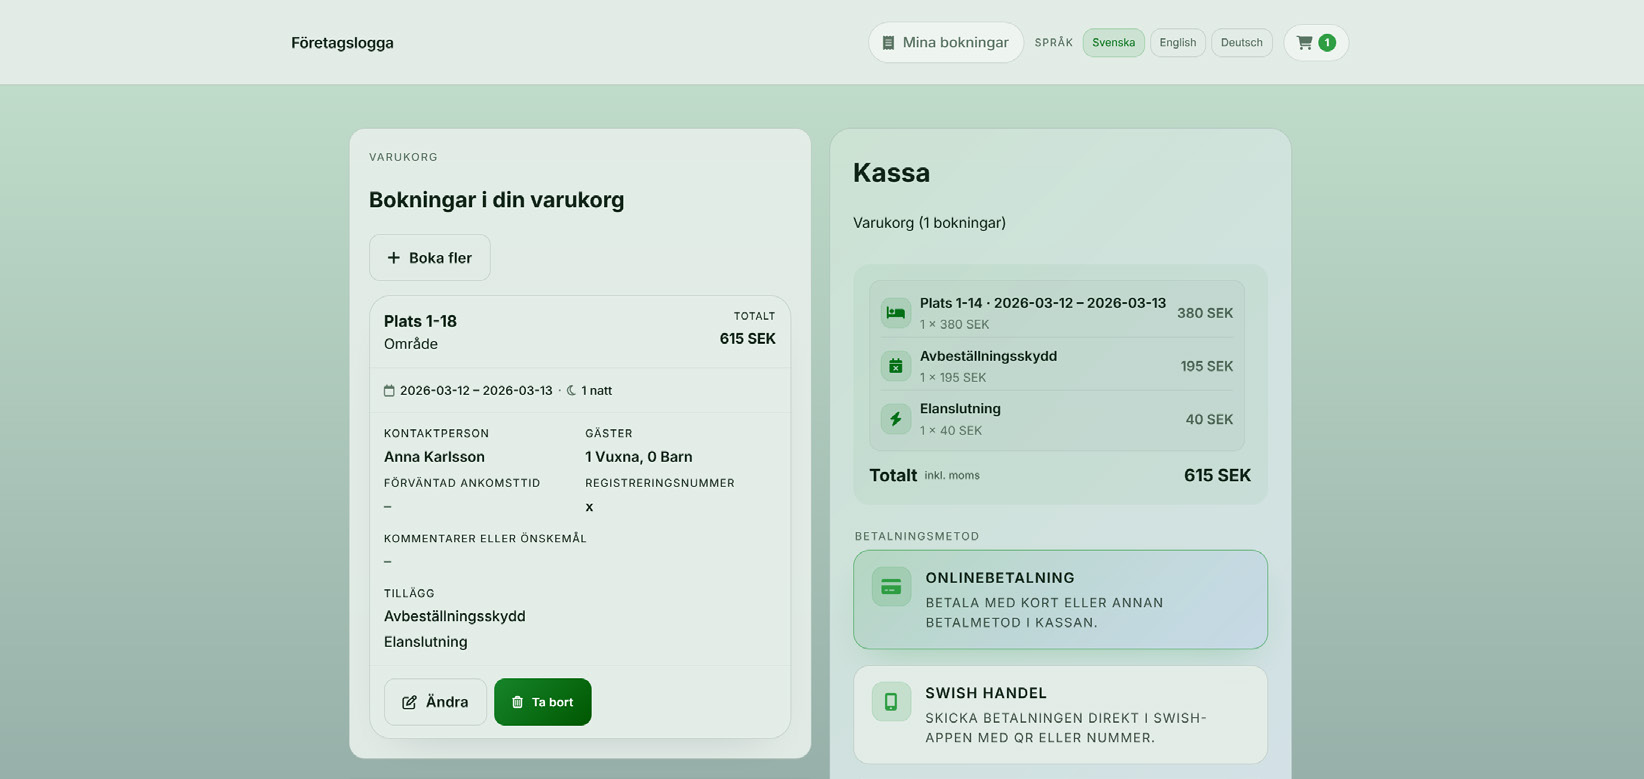Image resolution: width=1644 pixels, height=779 pixels.
Task: Click the Varukorg (1 bokningar) text
Action: [929, 223]
